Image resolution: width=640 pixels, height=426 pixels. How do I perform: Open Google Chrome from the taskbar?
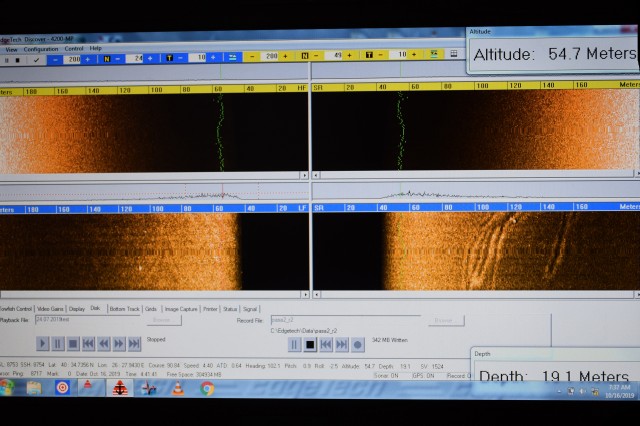207,388
